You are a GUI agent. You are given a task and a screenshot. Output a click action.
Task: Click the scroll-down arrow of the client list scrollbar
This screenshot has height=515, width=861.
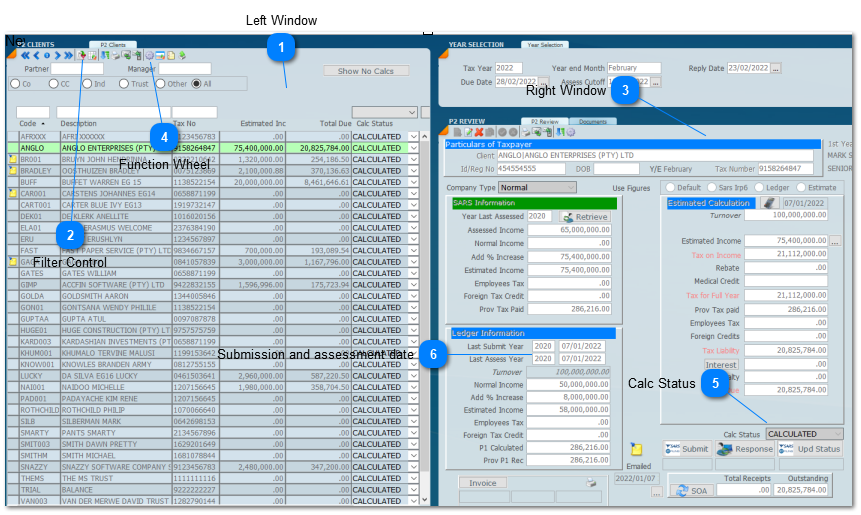[424, 500]
